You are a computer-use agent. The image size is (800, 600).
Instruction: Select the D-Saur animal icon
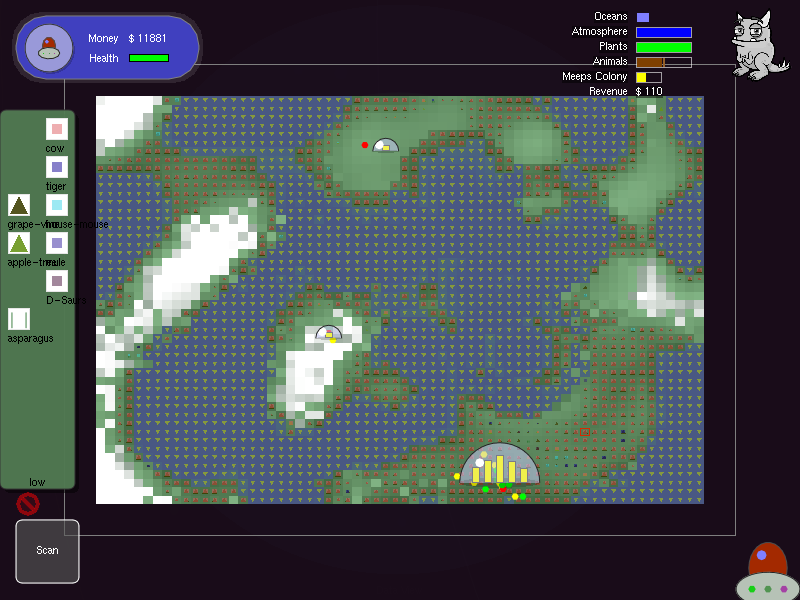click(57, 281)
